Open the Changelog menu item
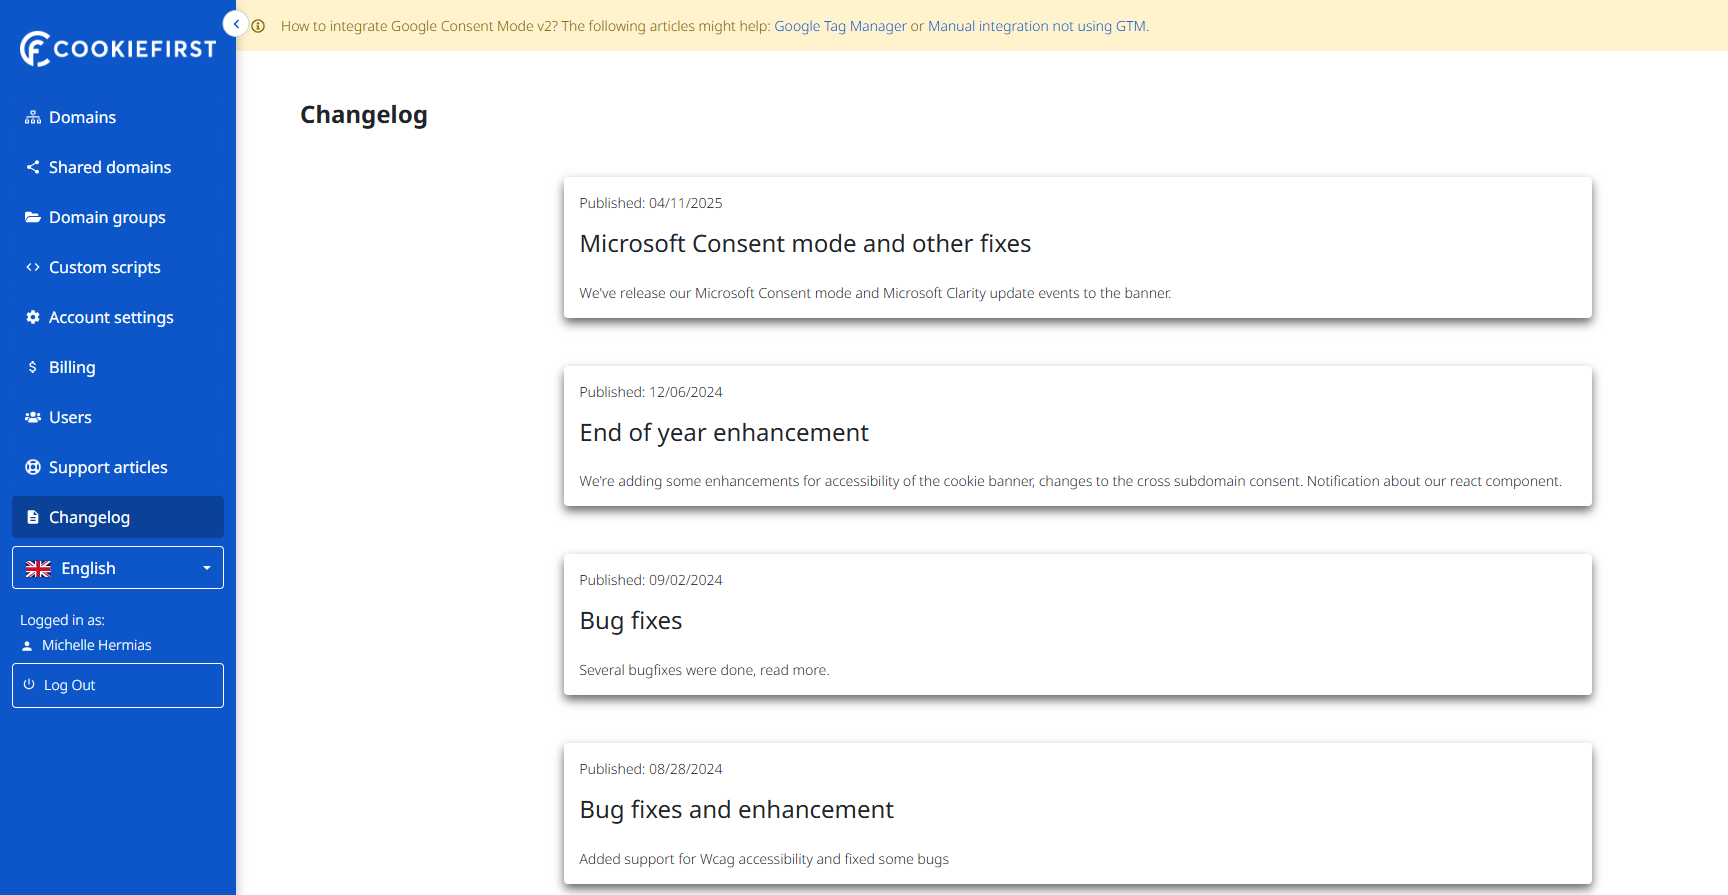Image resolution: width=1728 pixels, height=895 pixels. click(118, 517)
